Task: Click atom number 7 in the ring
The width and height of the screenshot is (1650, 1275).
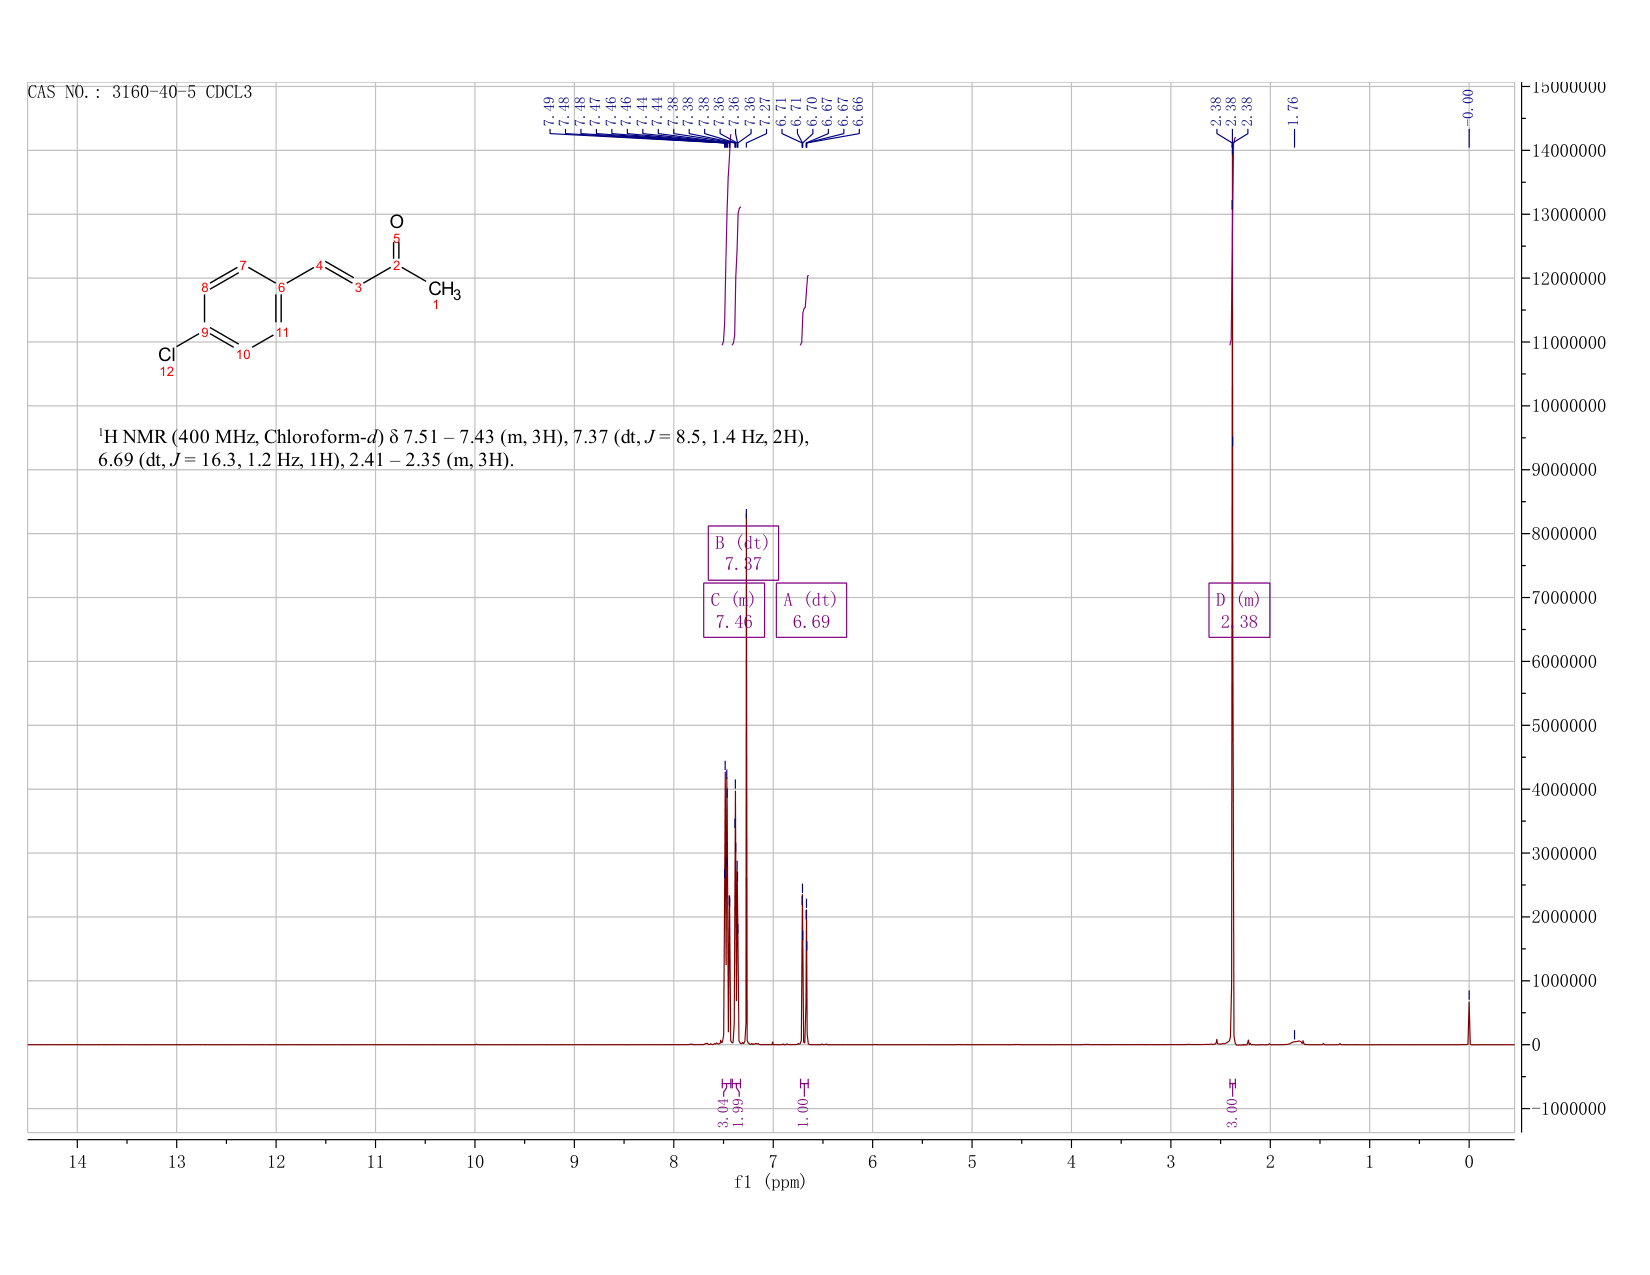Action: (x=243, y=265)
